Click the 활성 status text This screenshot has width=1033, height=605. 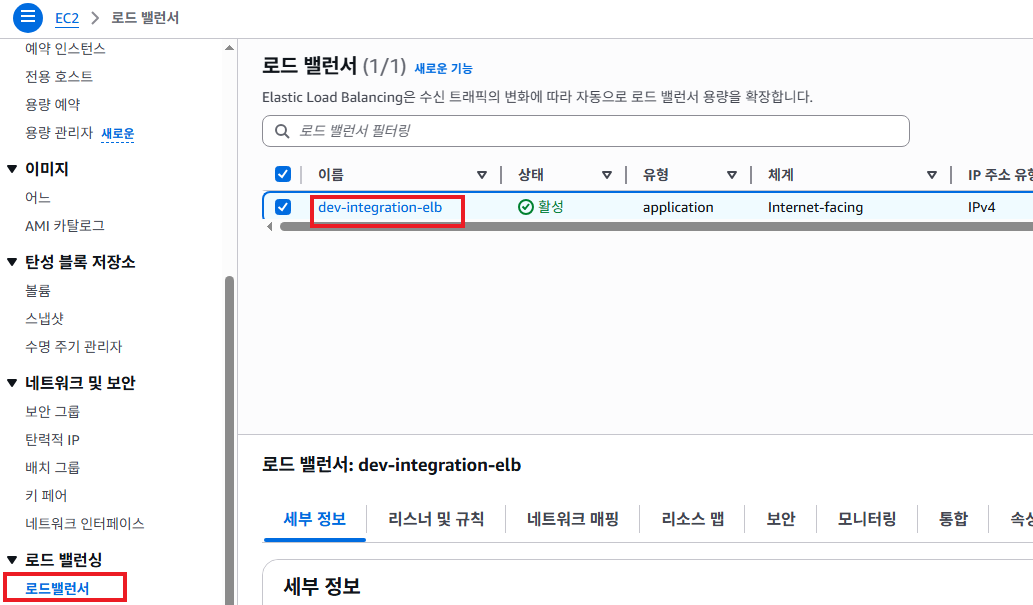click(x=551, y=207)
